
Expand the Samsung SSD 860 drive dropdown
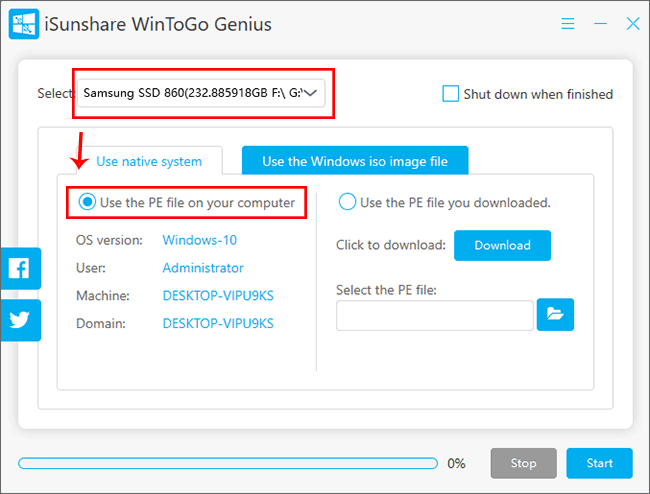pyautogui.click(x=201, y=93)
